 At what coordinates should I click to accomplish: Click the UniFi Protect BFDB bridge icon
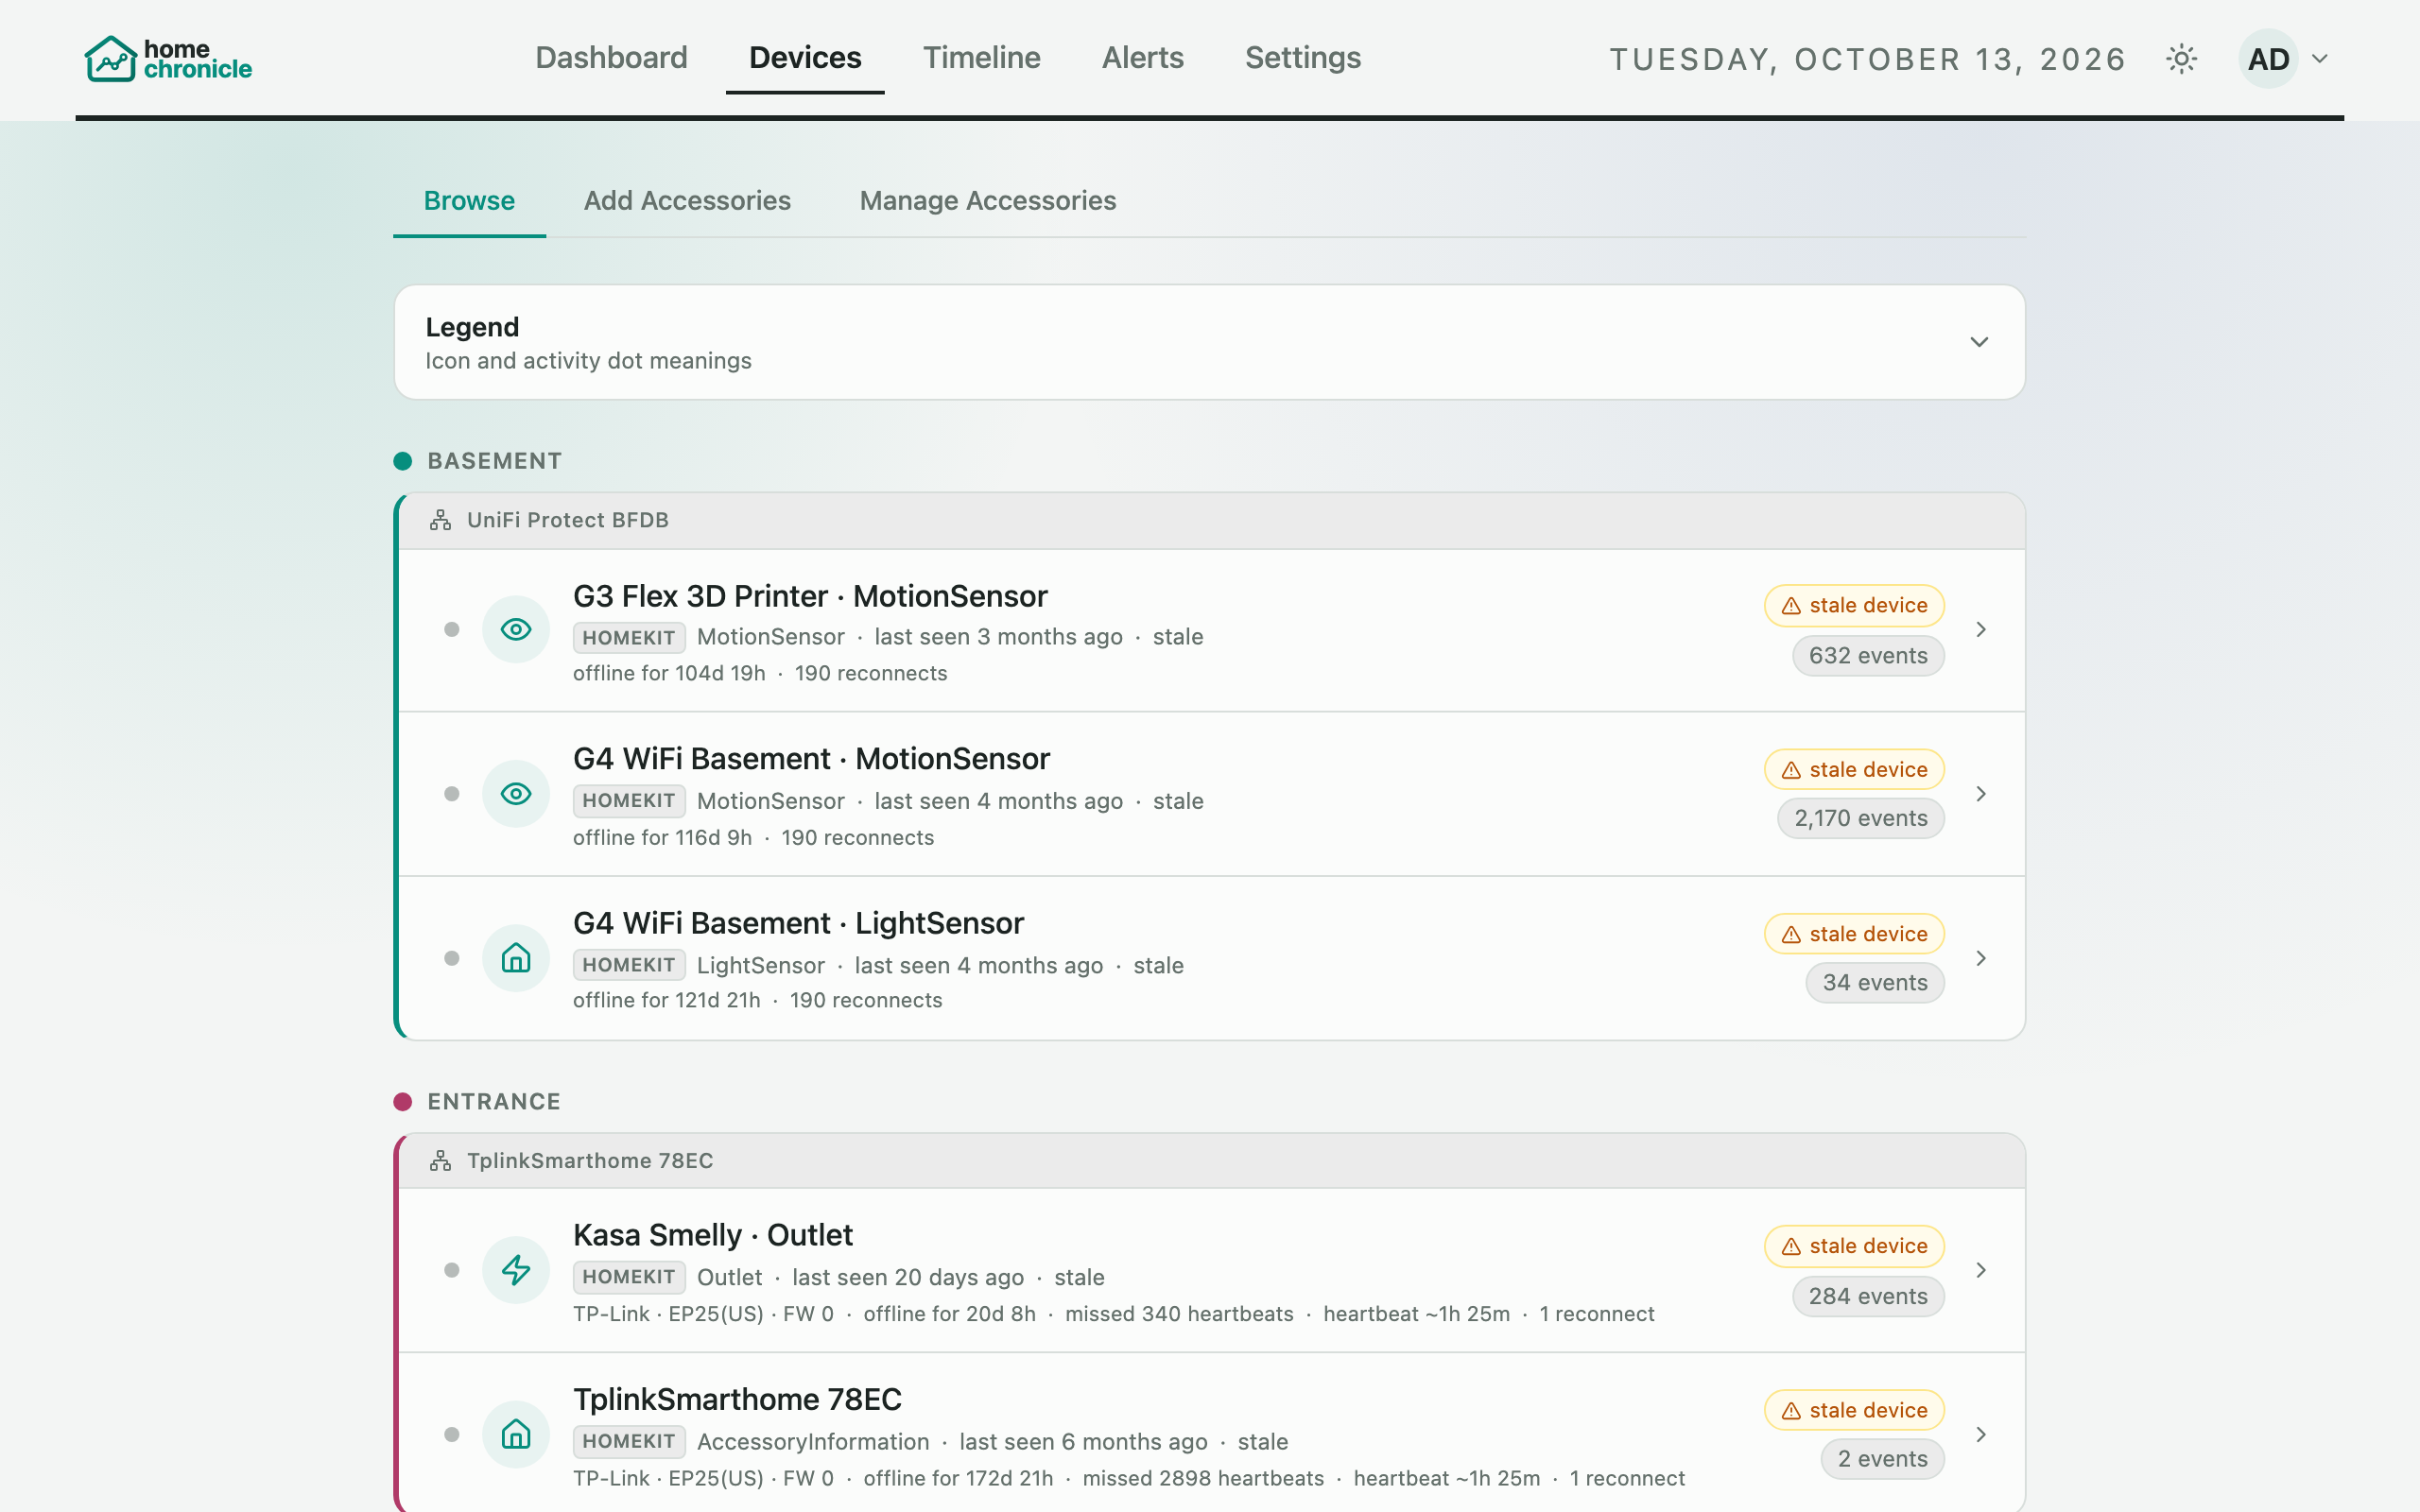point(440,520)
